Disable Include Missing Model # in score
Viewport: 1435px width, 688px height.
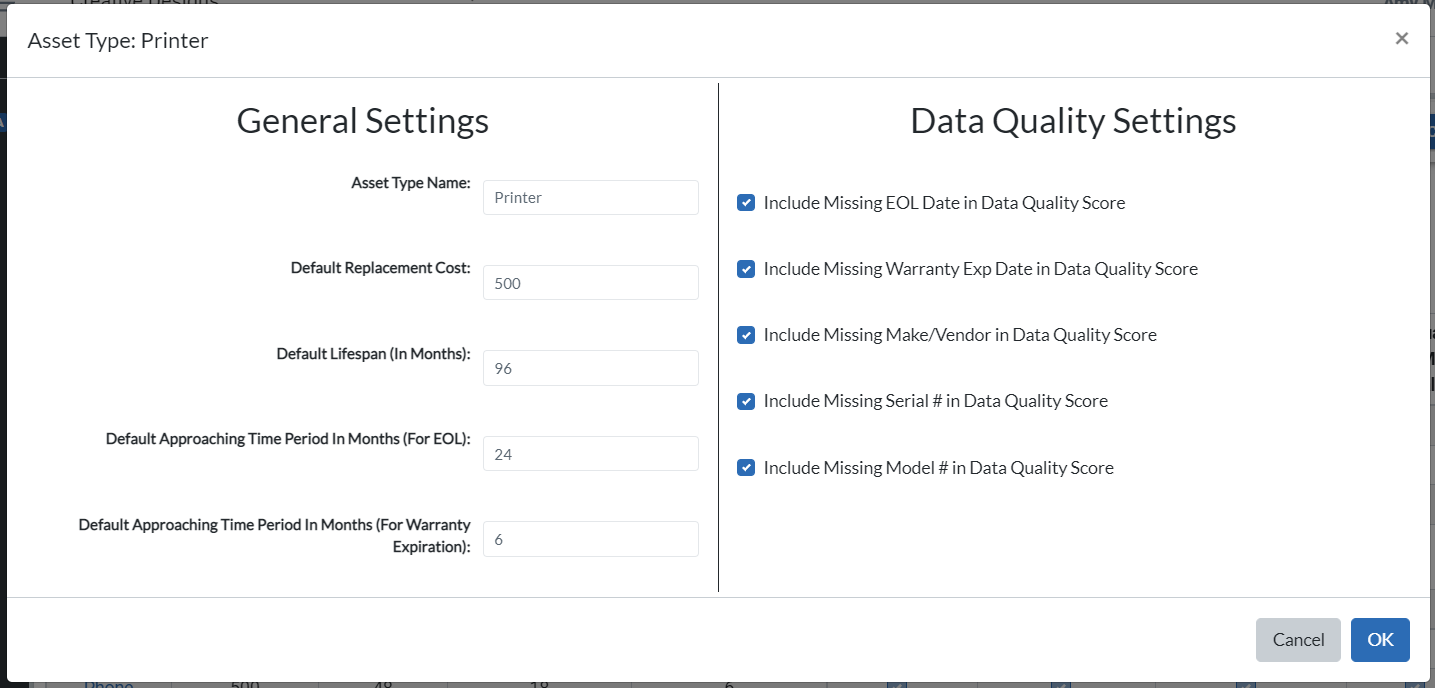coord(745,467)
